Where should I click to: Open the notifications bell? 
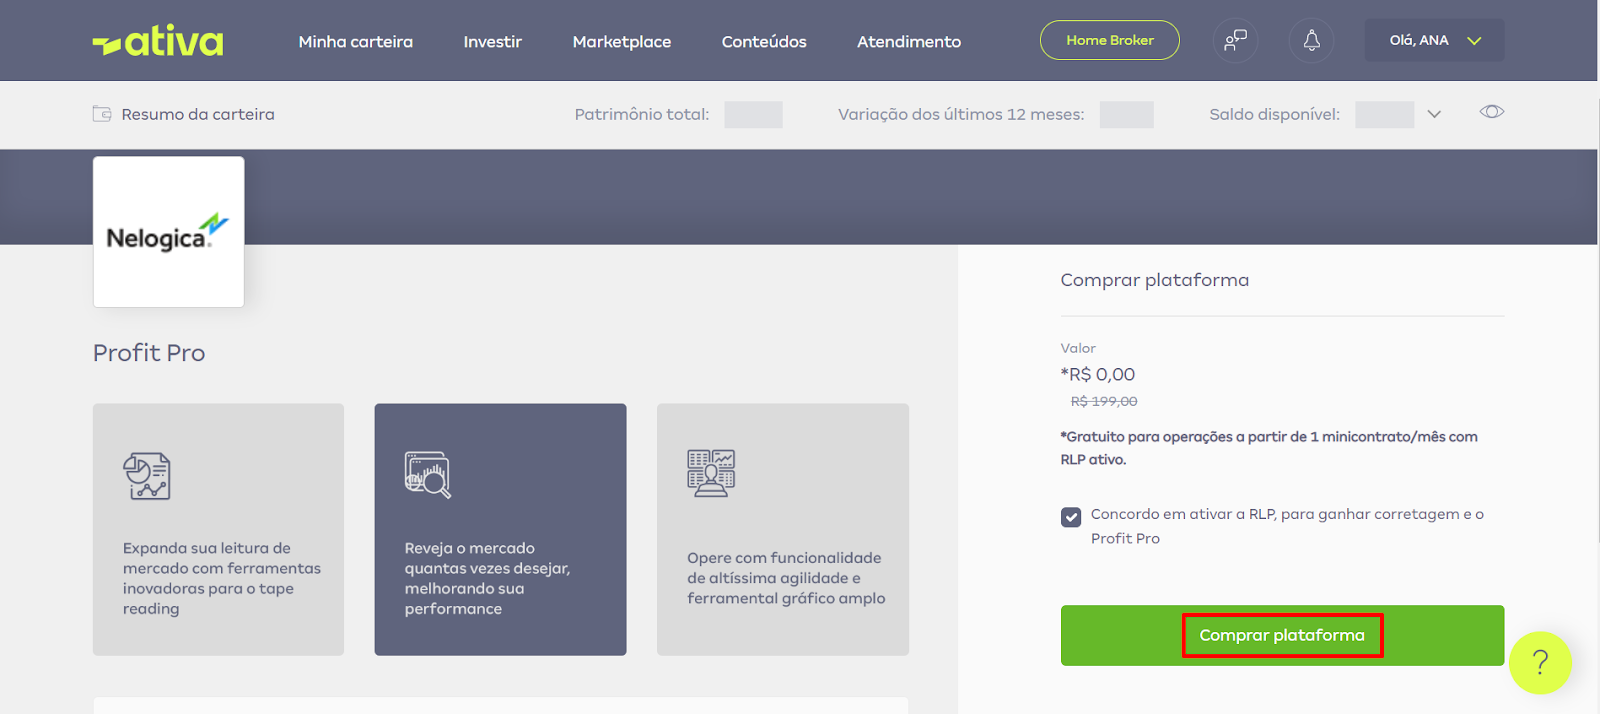[x=1311, y=41]
